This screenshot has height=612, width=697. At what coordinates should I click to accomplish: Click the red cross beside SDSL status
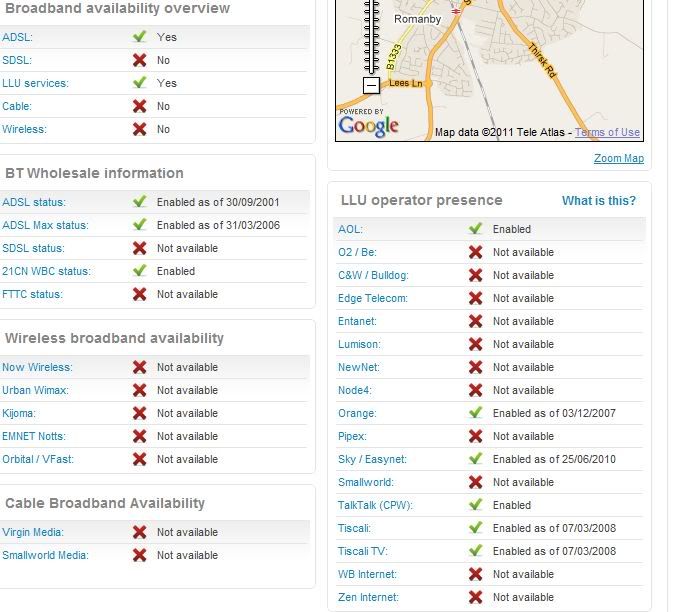(140, 248)
